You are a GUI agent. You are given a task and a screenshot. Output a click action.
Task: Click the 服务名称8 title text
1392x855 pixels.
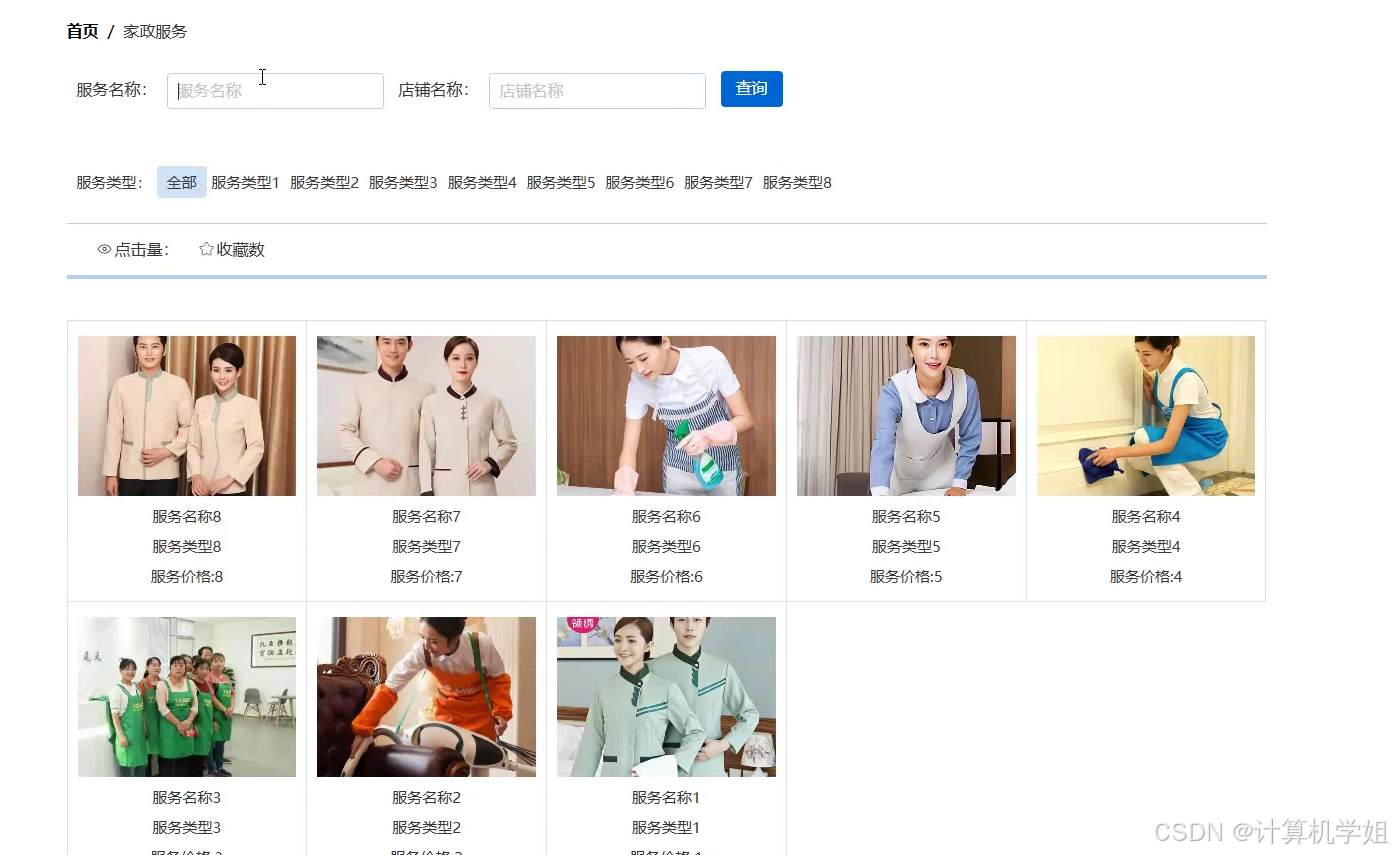tap(187, 517)
